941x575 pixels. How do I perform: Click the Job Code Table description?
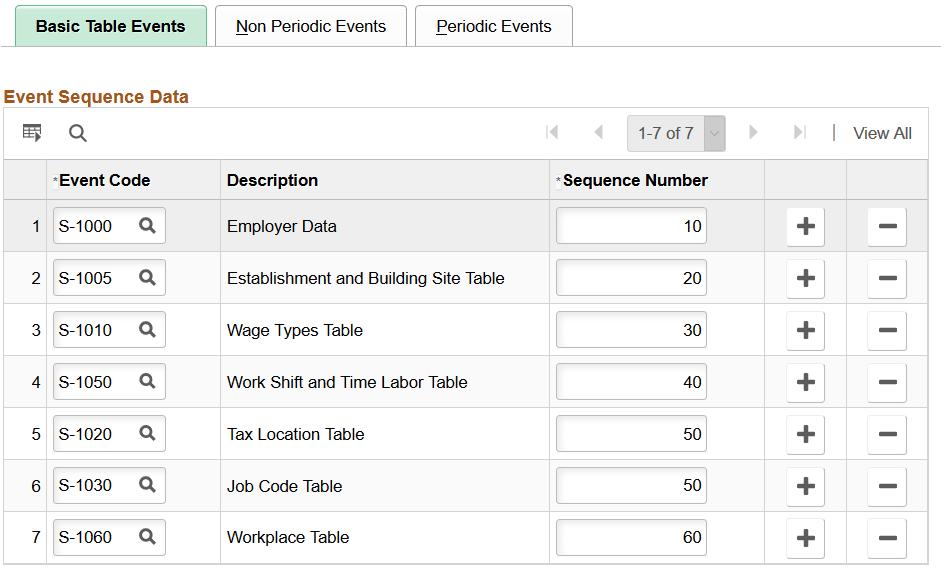[x=284, y=486]
